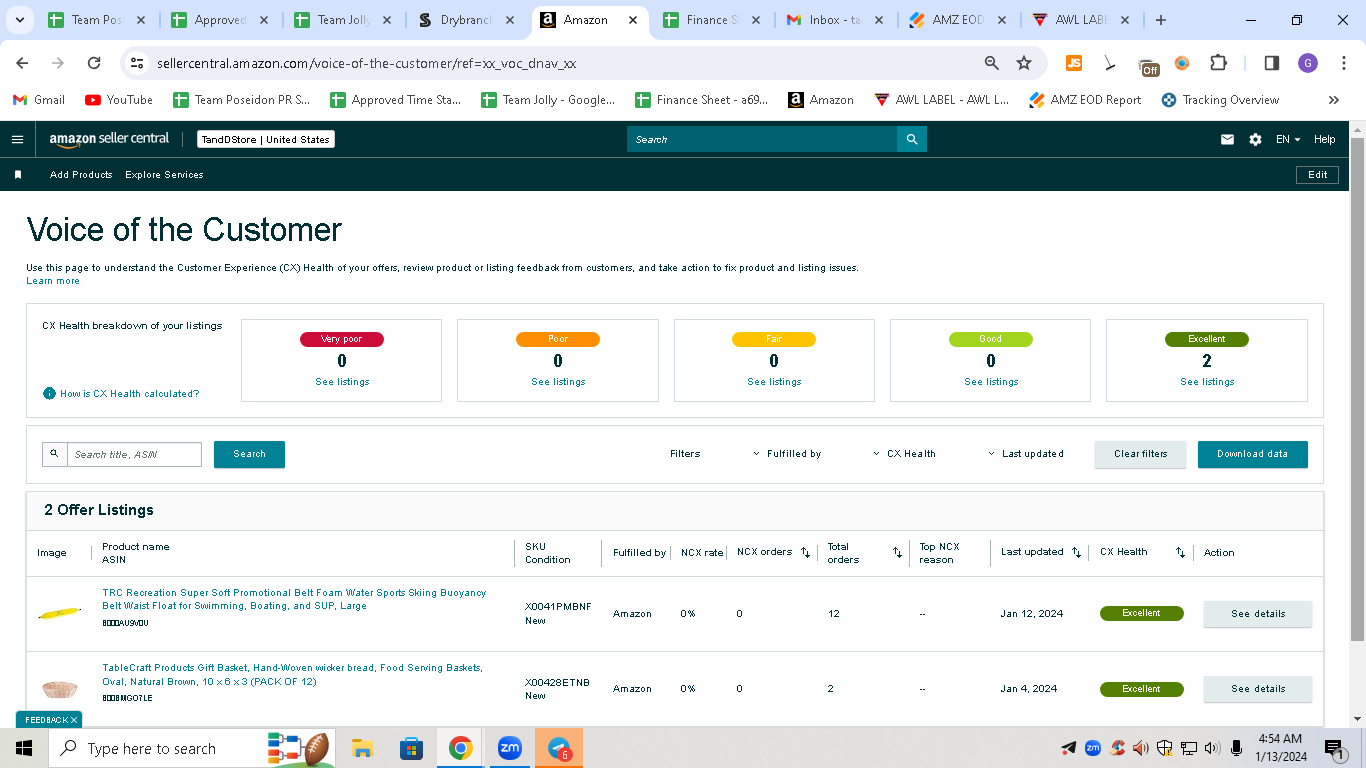1366x768 pixels.
Task: Open the Fulfilled by filter dropdown
Action: click(787, 454)
